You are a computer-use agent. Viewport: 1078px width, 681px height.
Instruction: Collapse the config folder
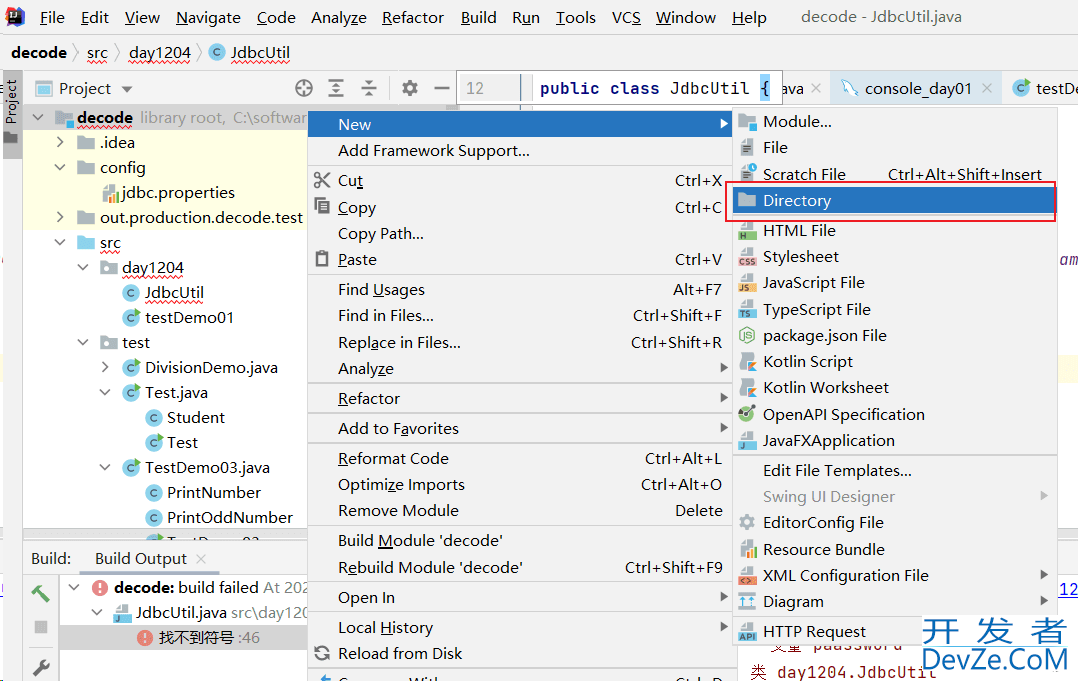[61, 168]
